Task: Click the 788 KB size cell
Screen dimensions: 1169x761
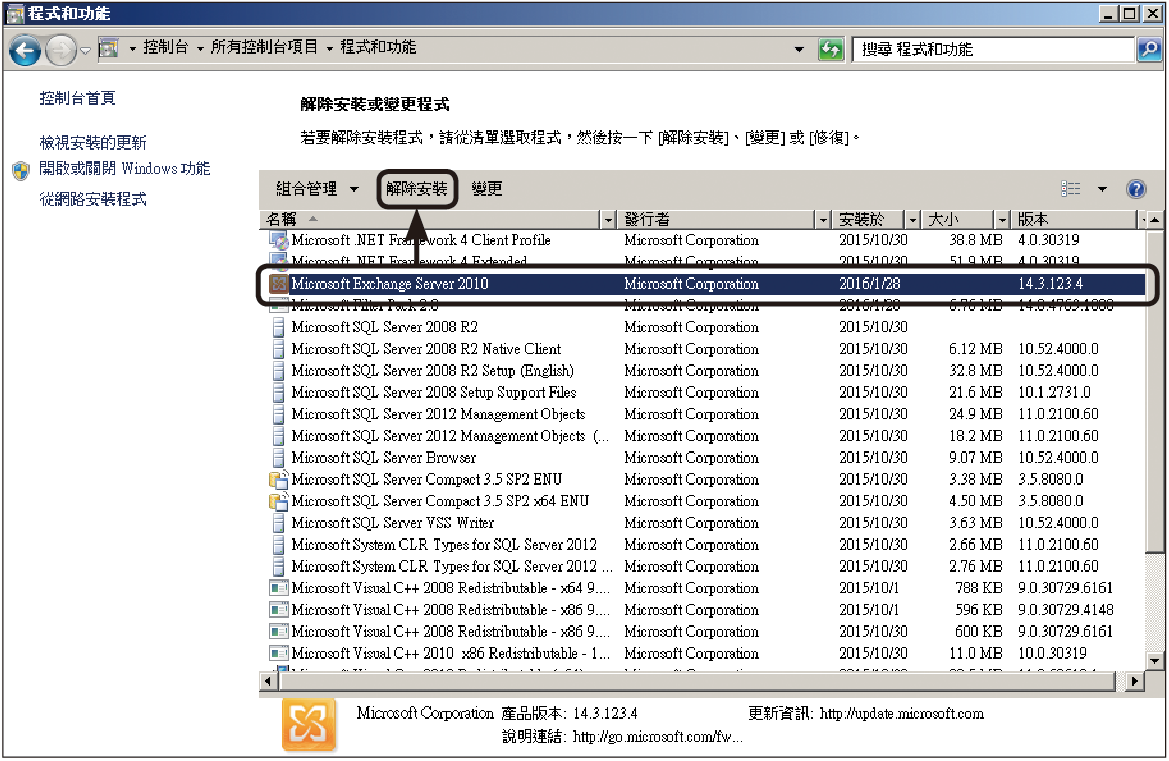Action: [978, 588]
